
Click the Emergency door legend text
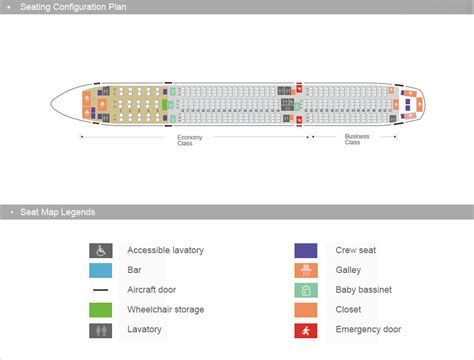(368, 329)
